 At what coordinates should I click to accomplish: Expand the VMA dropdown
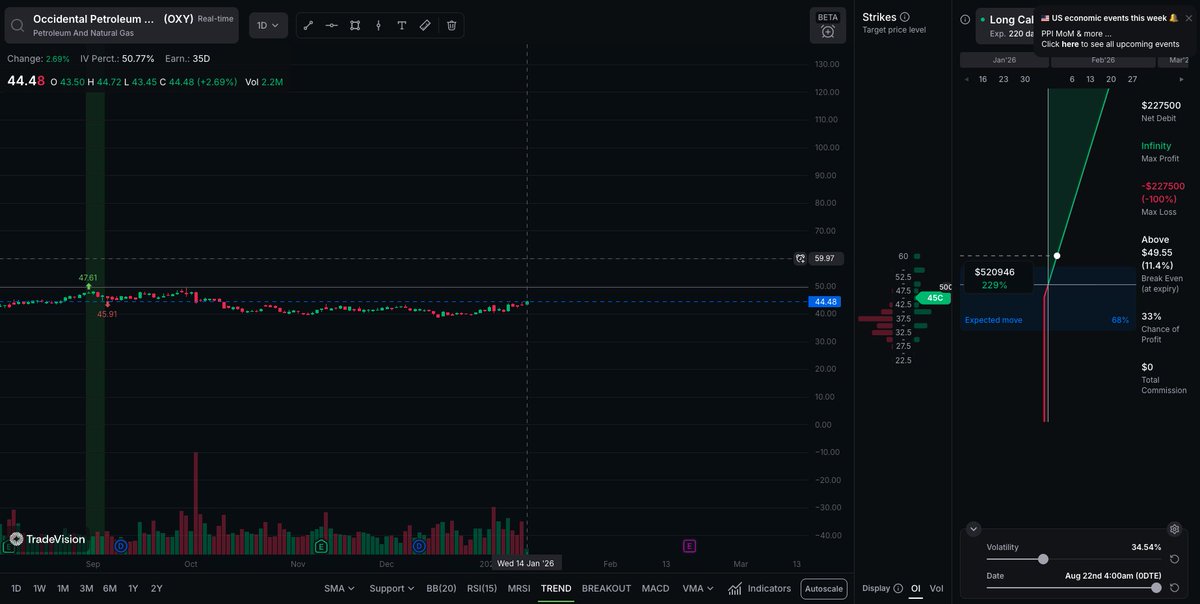coord(697,588)
